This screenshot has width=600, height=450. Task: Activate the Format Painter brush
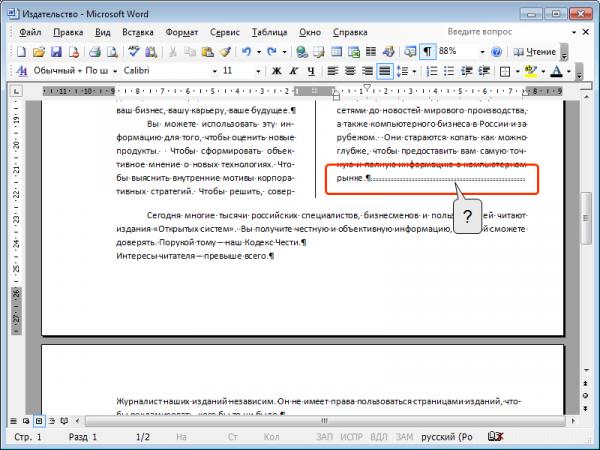click(x=225, y=52)
